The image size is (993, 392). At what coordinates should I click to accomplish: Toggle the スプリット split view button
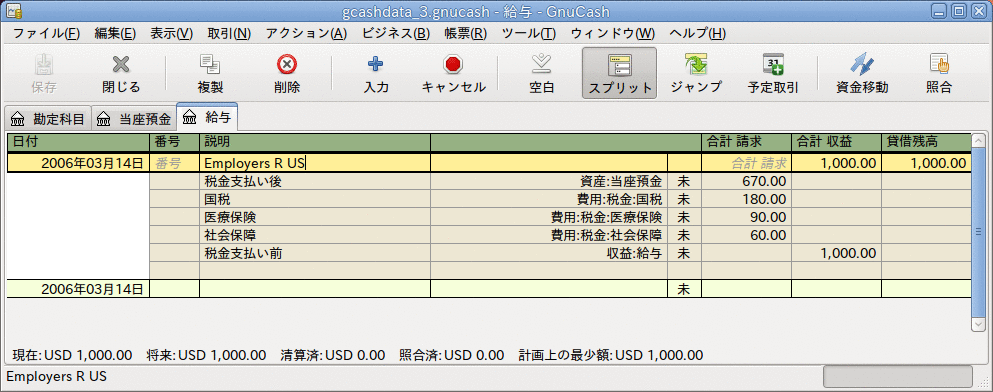619,73
